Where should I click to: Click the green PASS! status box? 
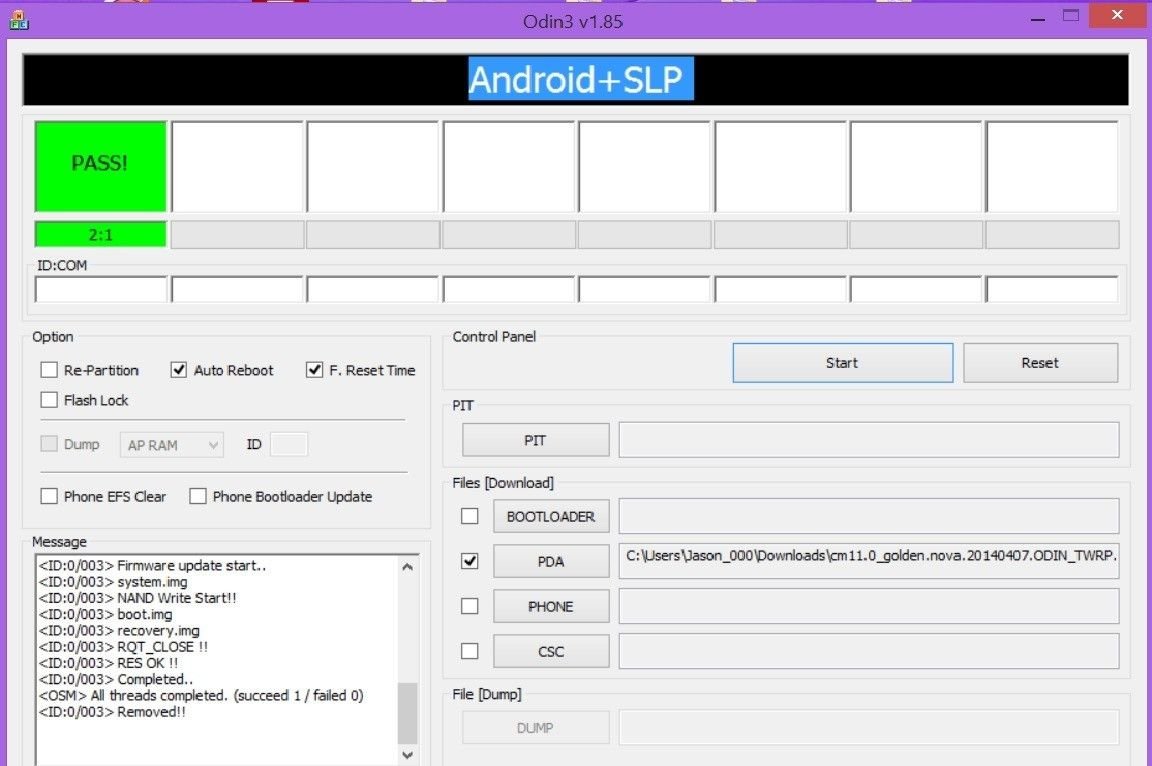tap(101, 167)
